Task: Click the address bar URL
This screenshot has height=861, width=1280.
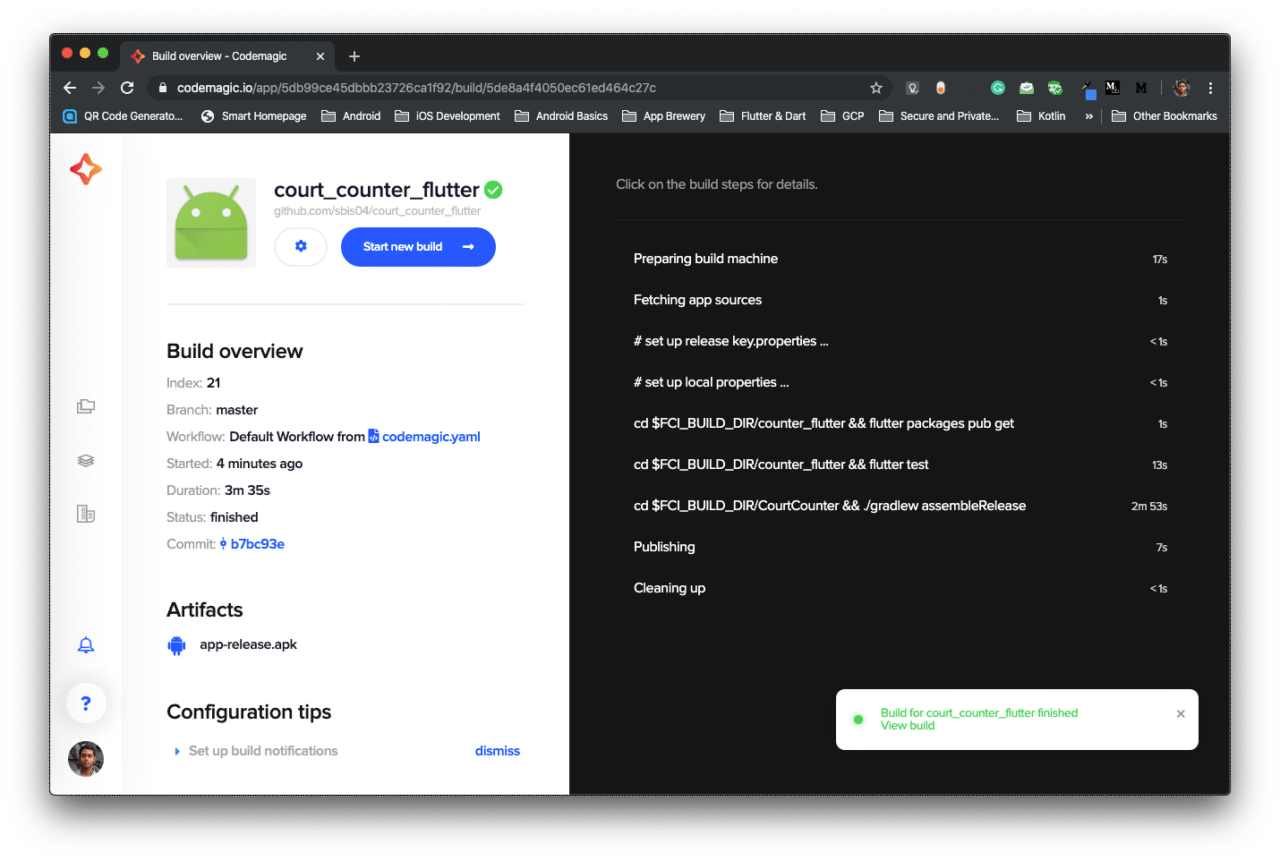Action: point(417,88)
